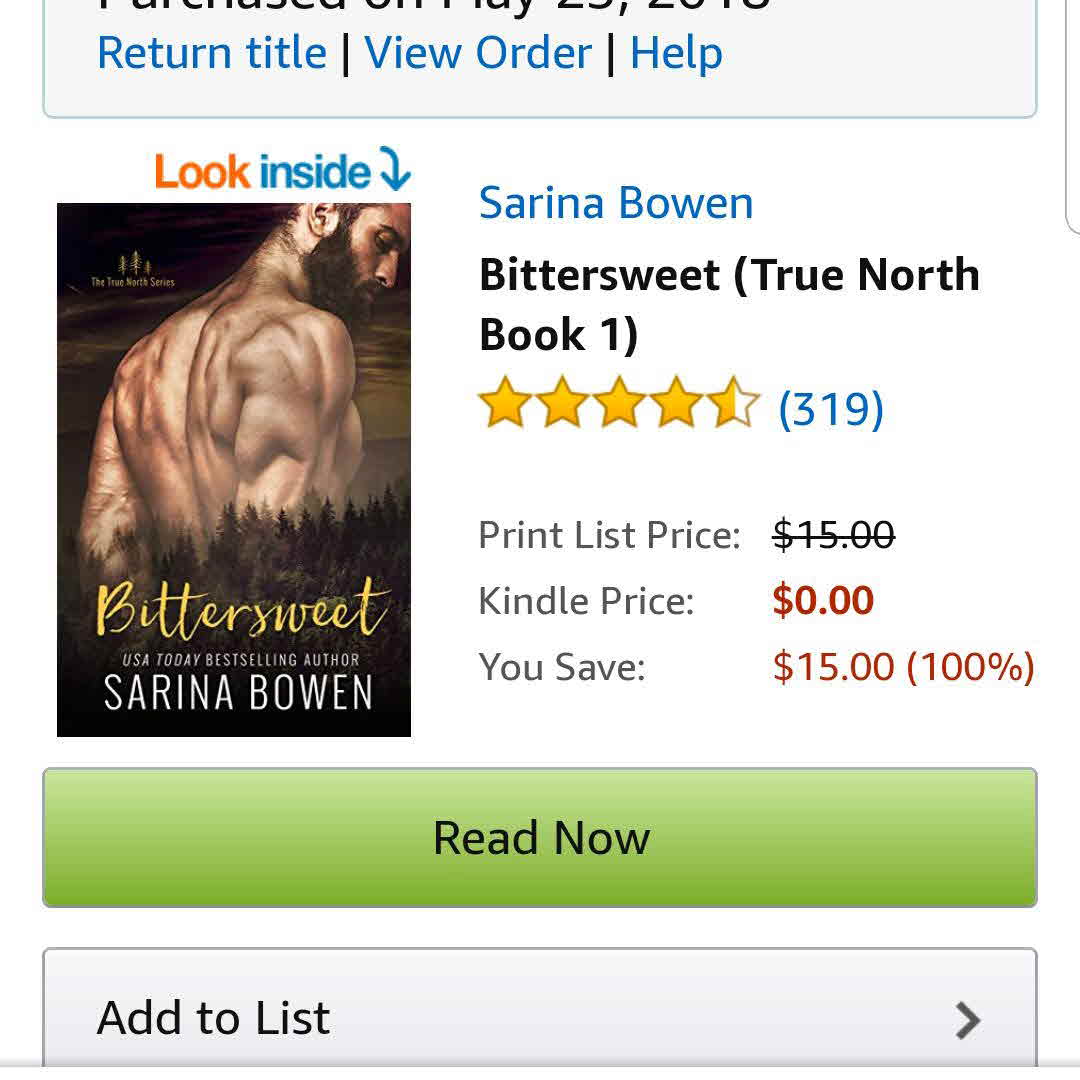1080x1080 pixels.
Task: Open the Sarina Bowen author link
Action: coord(616,202)
